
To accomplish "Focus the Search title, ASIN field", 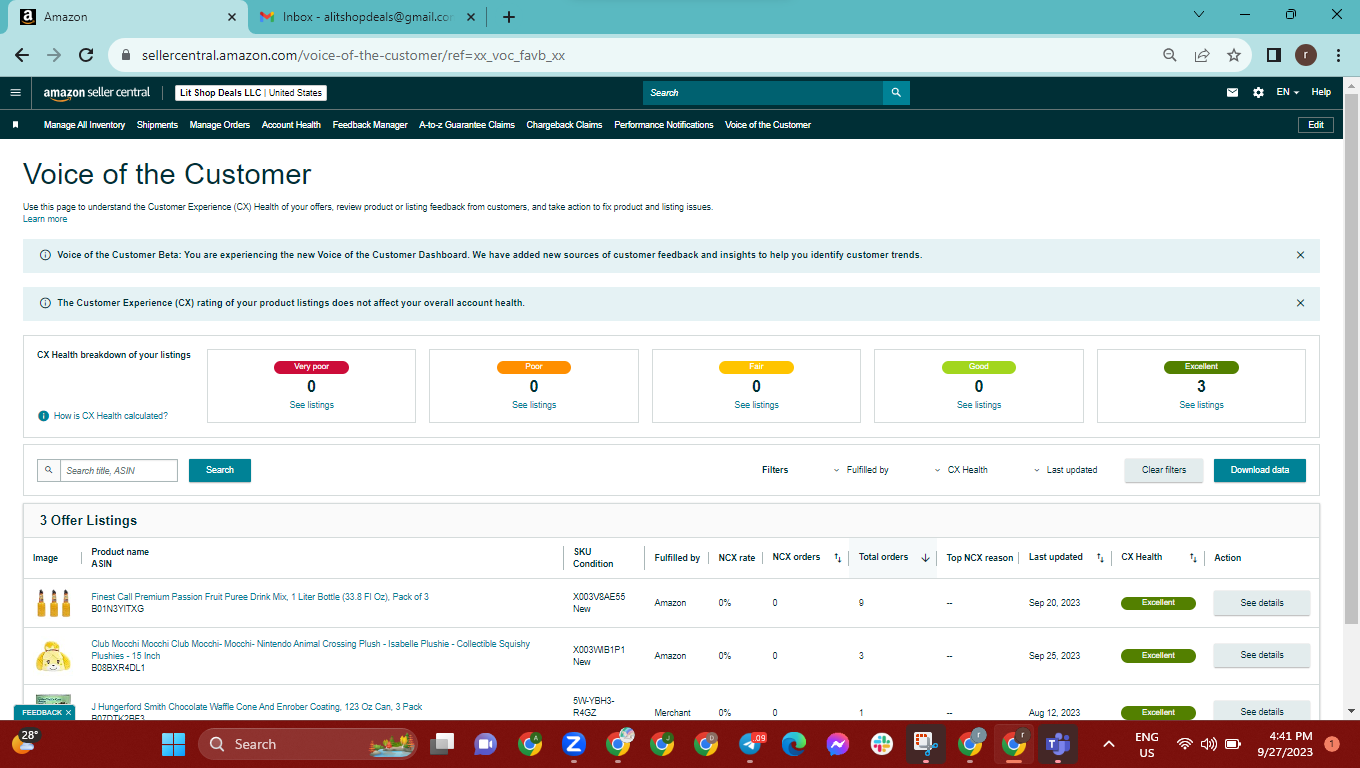I will (x=118, y=470).
